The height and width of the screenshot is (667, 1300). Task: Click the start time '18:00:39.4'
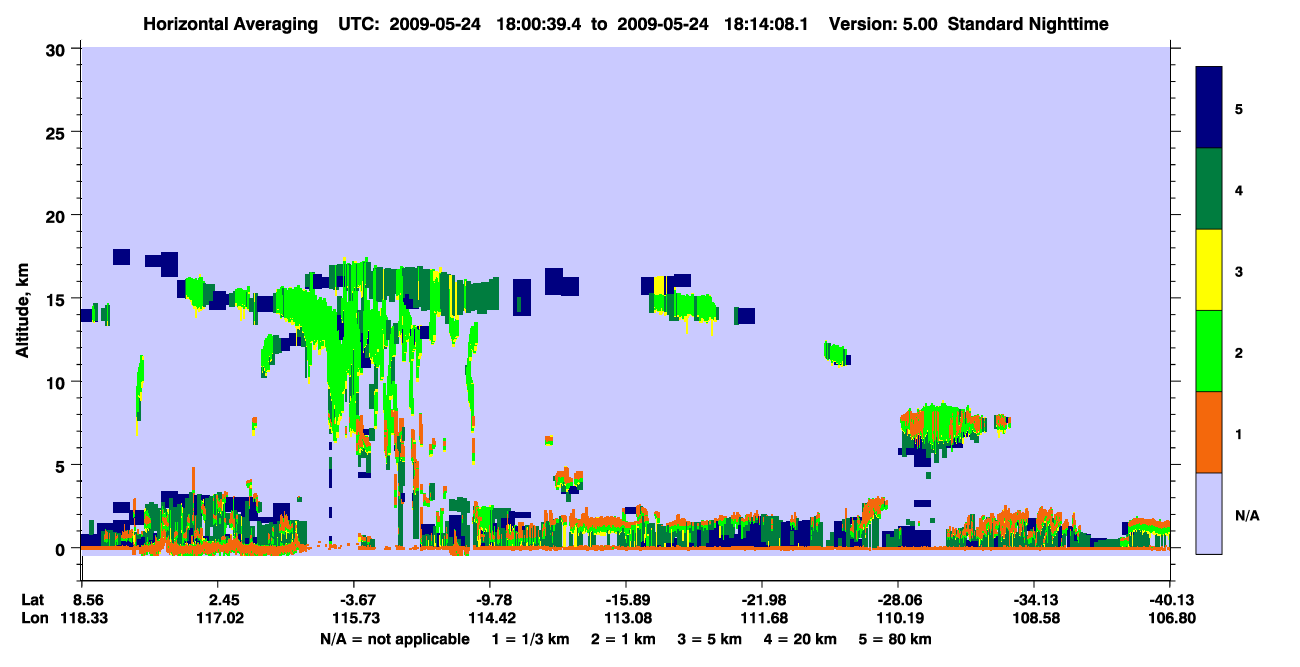[541, 23]
